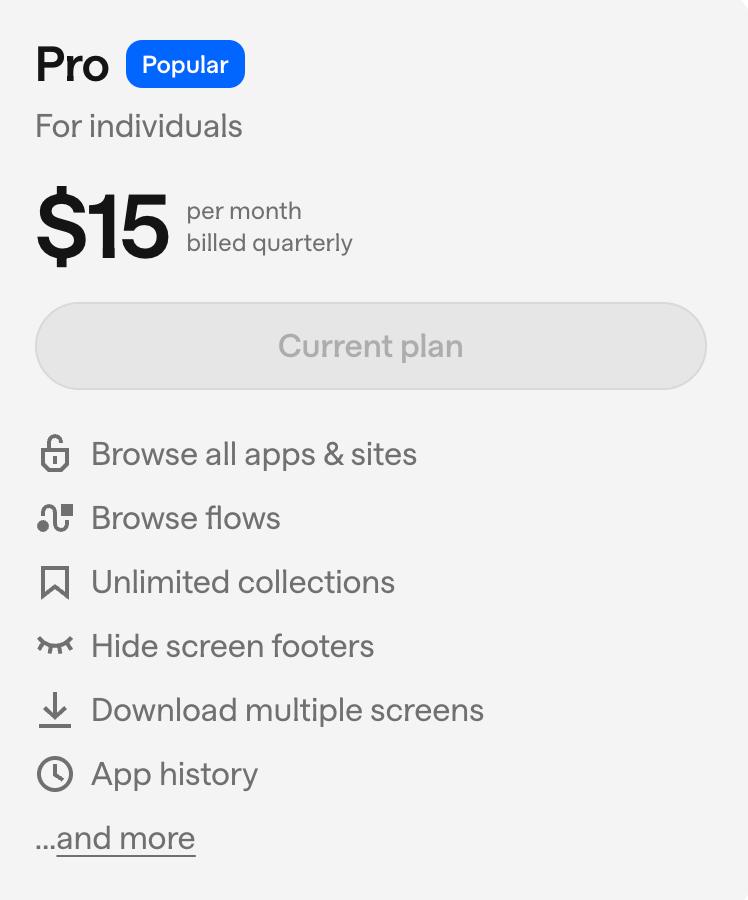Open the 'and more' link

(126, 839)
